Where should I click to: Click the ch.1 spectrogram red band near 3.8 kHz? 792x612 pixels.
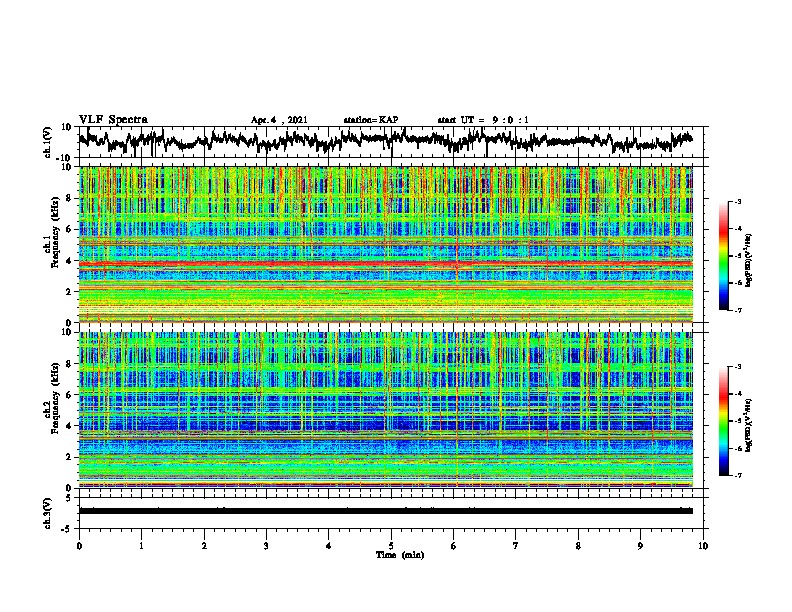tap(385, 264)
